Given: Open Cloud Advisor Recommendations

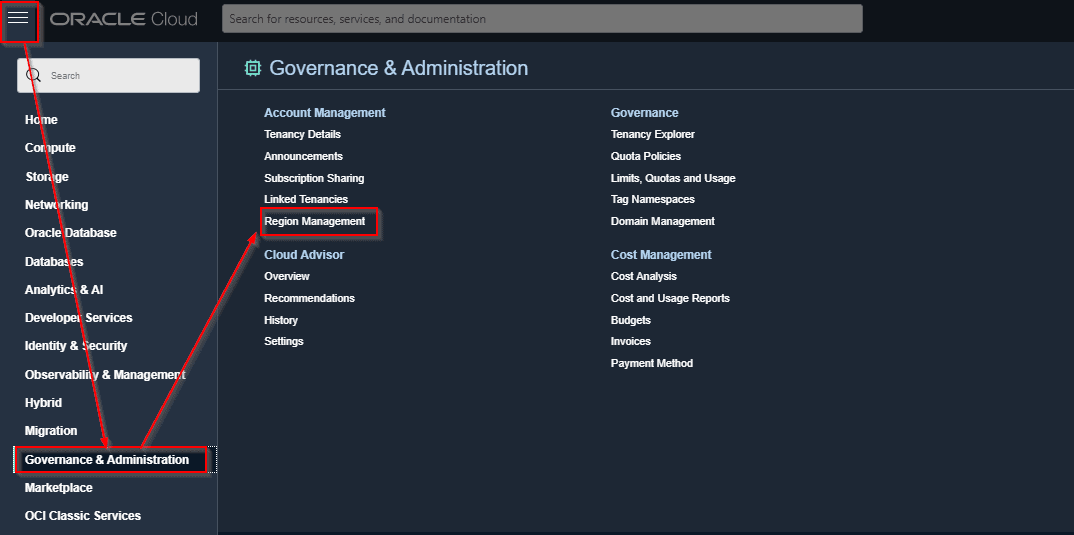Looking at the screenshot, I should [309, 298].
